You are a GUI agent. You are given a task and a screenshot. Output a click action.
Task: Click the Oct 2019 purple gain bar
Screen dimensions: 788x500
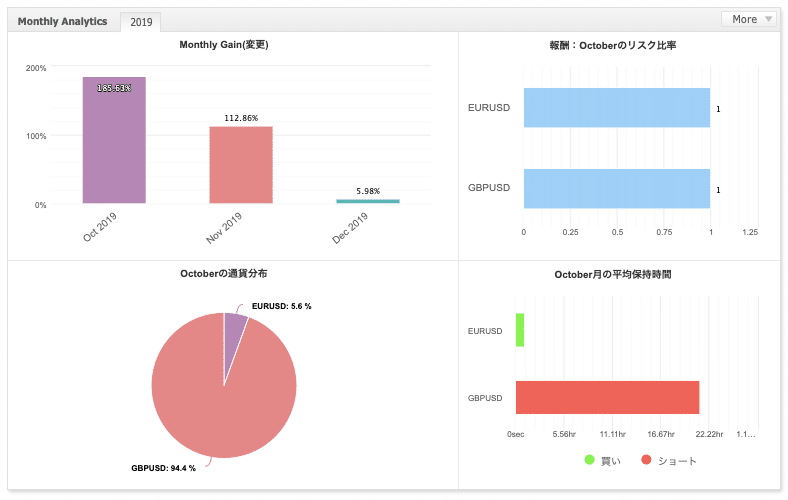[114, 140]
